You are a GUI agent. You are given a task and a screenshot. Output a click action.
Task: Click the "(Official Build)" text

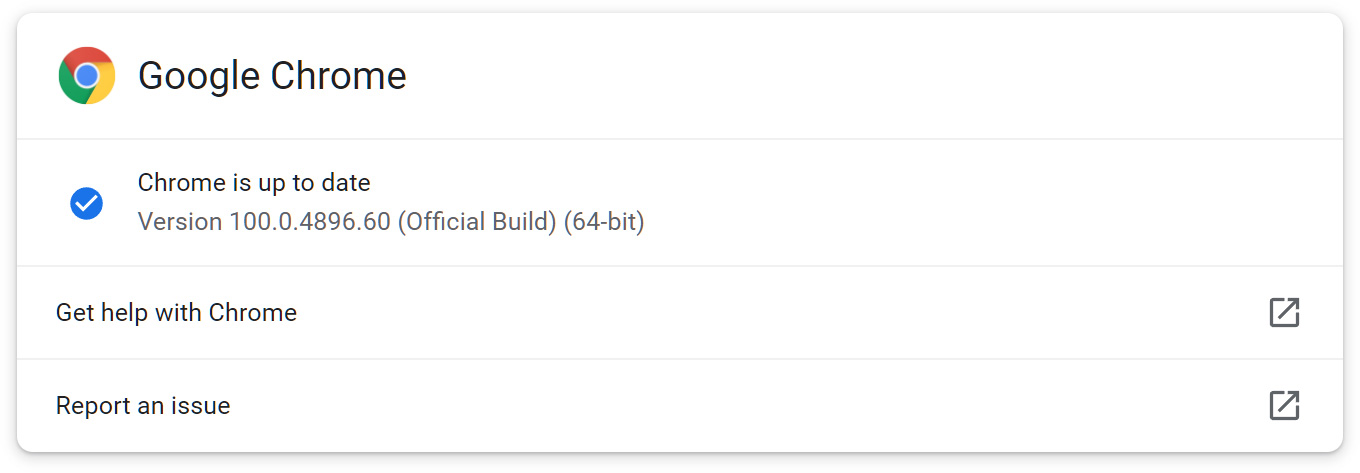477,221
